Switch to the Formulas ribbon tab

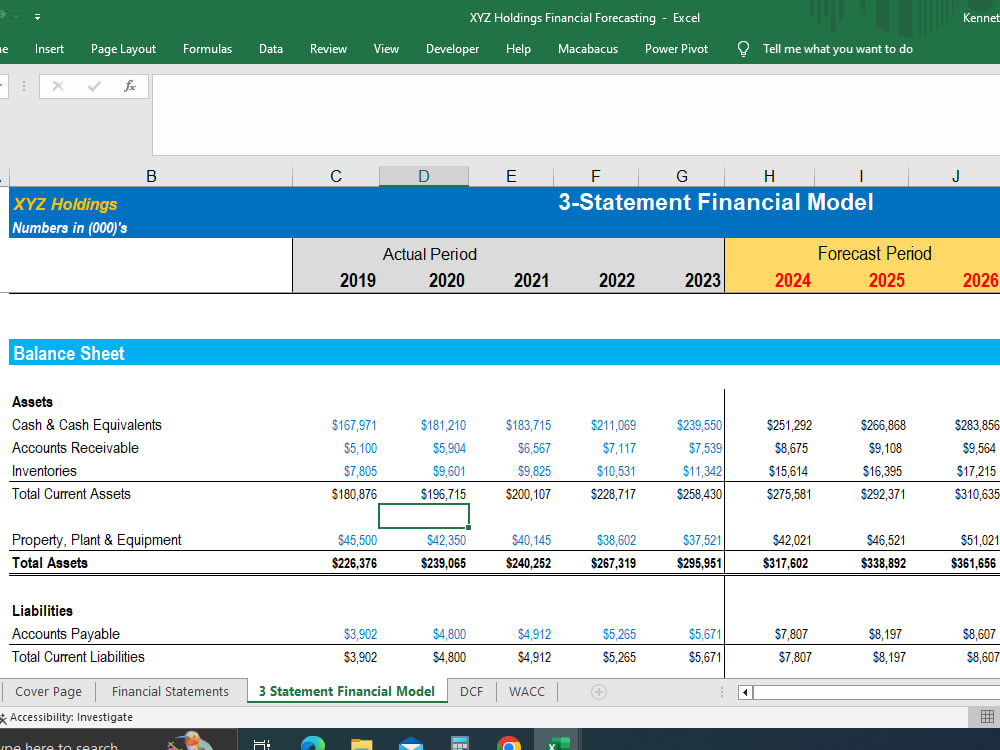(207, 48)
